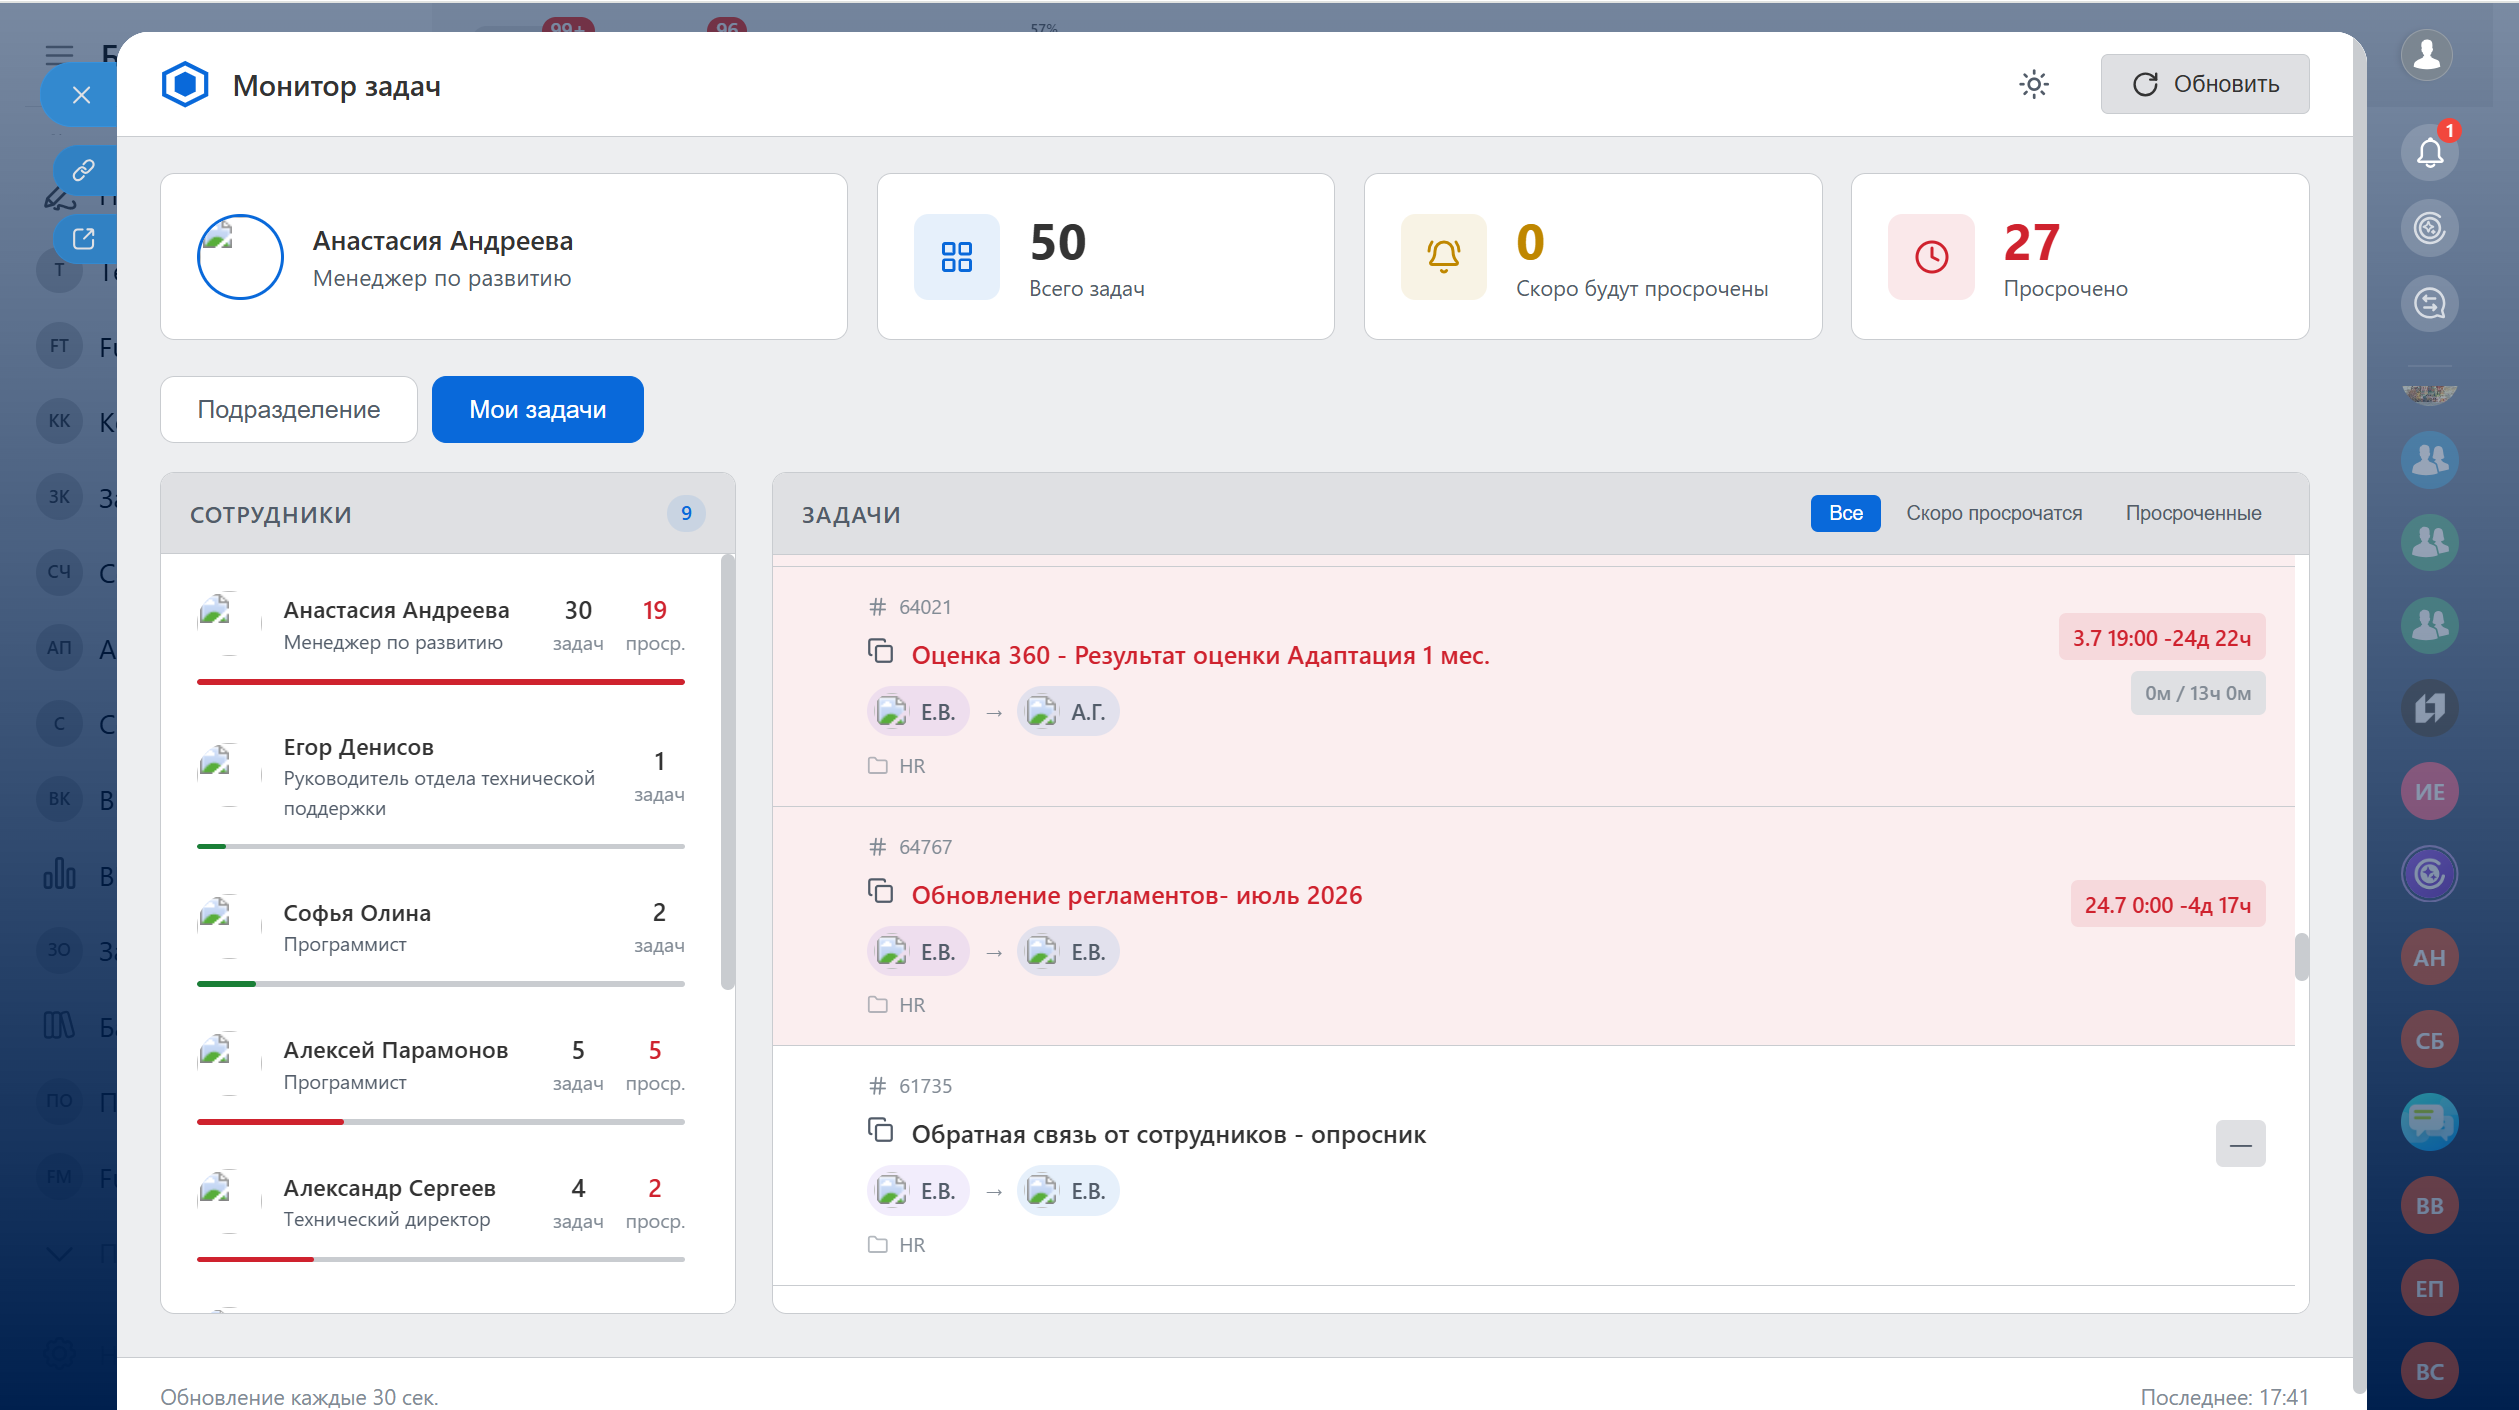Select the Мои задачи tab
Viewport: 2519px width, 1410px height.
(x=538, y=409)
